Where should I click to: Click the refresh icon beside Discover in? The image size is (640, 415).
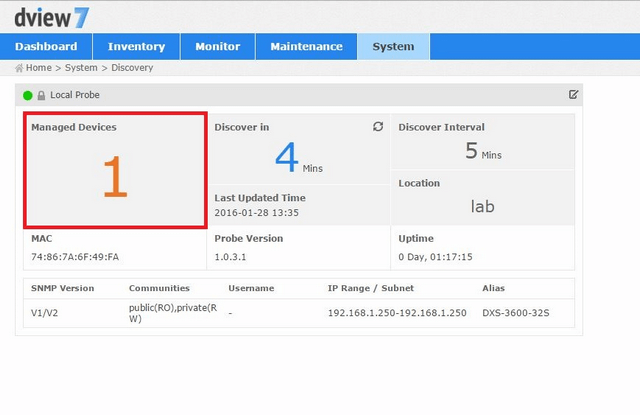tap(378, 127)
